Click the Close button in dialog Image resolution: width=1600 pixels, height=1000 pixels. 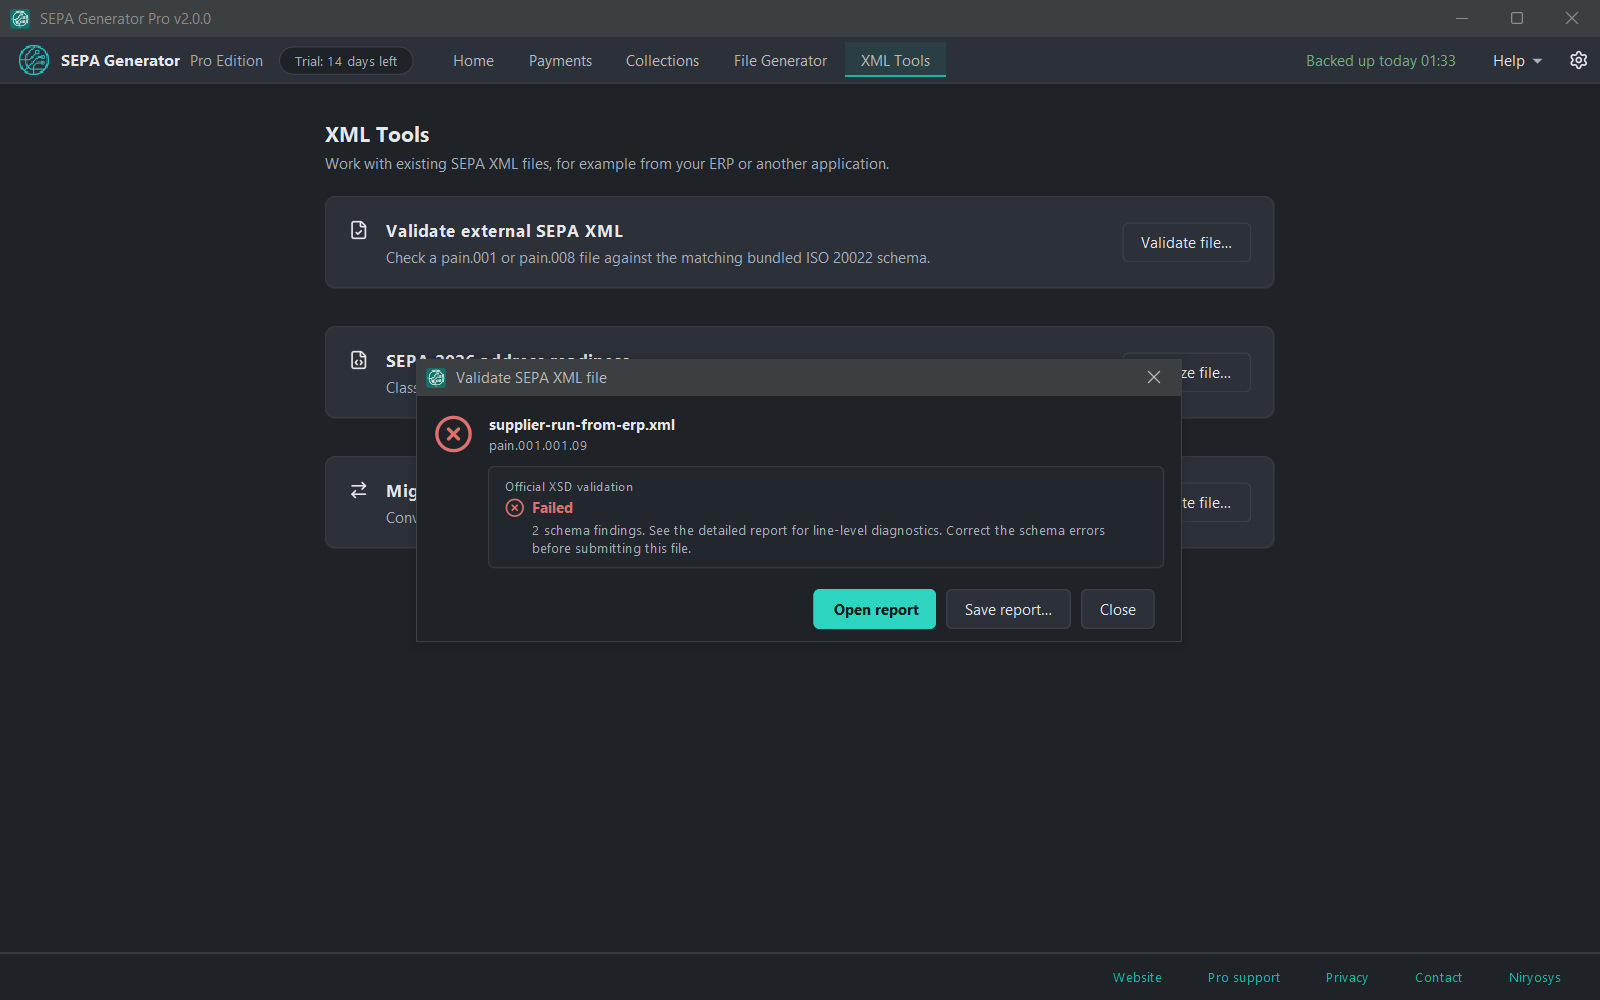tap(1117, 609)
